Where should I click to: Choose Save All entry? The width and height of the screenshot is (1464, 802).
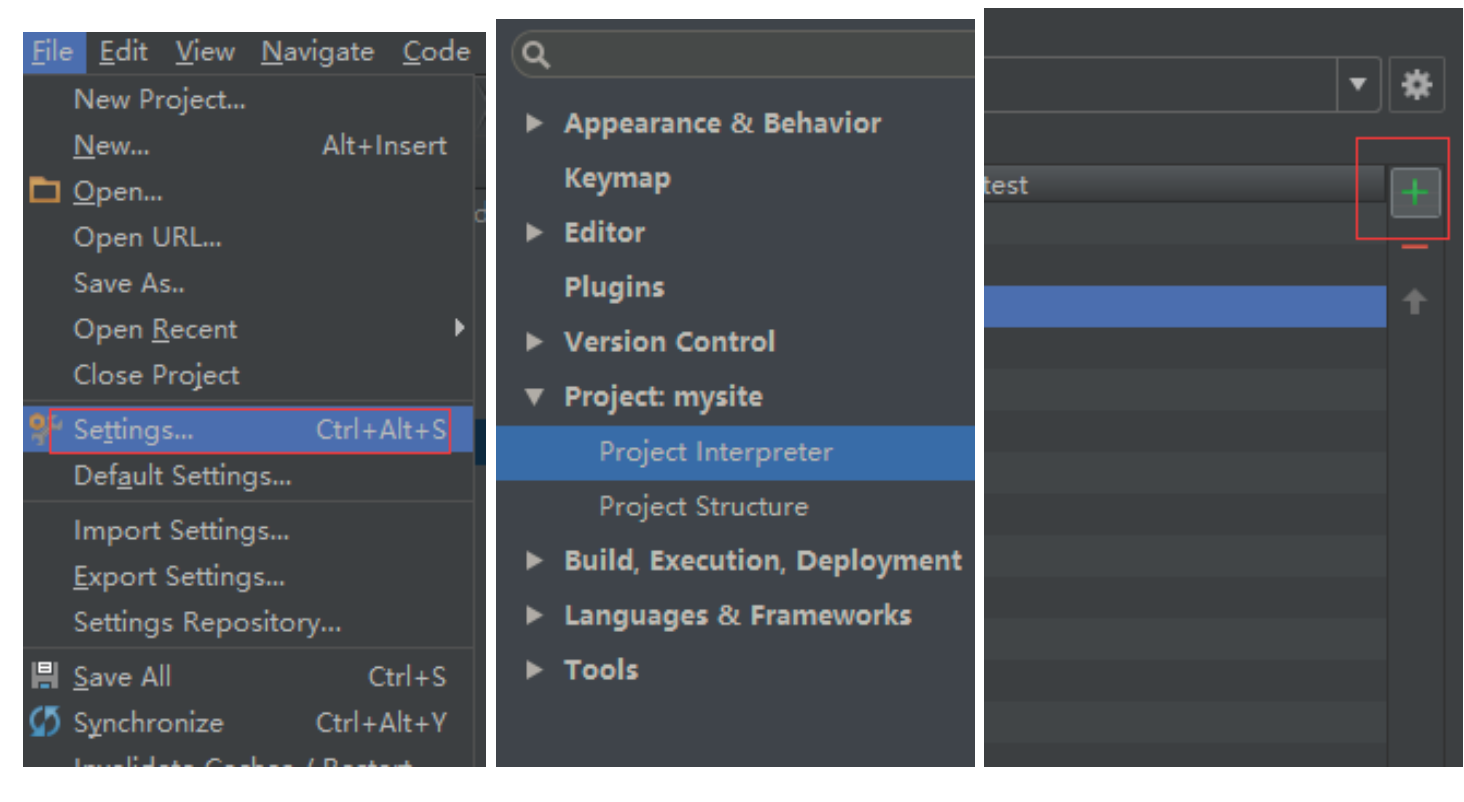[x=122, y=677]
